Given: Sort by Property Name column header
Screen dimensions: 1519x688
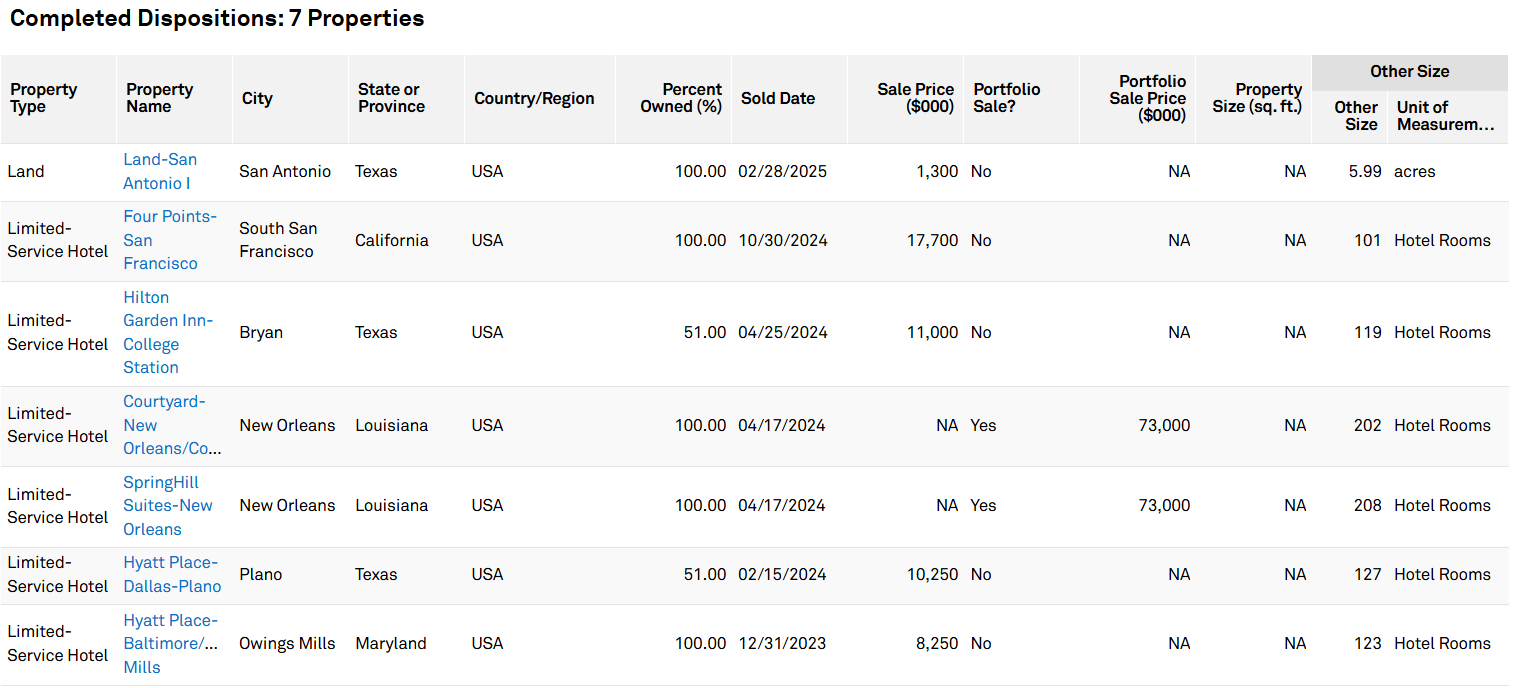Looking at the screenshot, I should [x=159, y=98].
